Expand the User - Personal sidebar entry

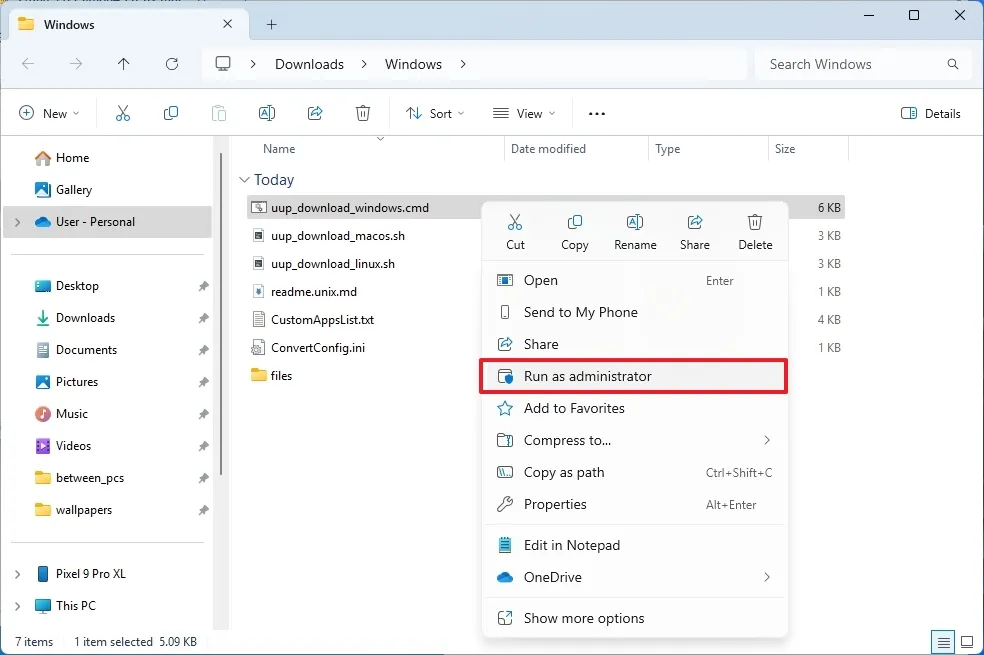pos(16,221)
